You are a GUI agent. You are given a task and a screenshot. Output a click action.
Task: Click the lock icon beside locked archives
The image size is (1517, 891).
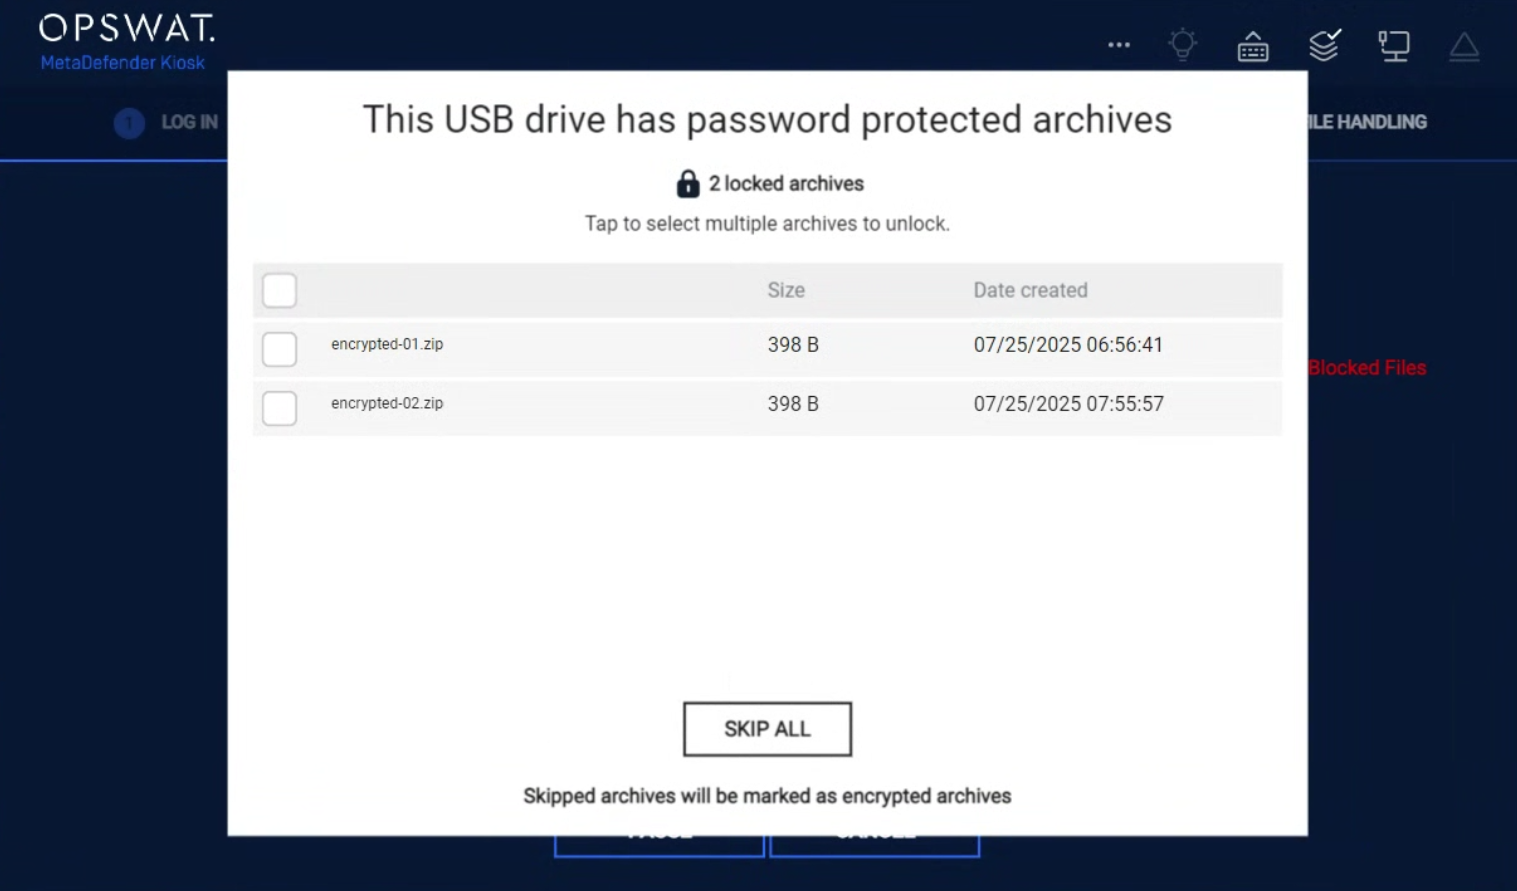coord(688,183)
